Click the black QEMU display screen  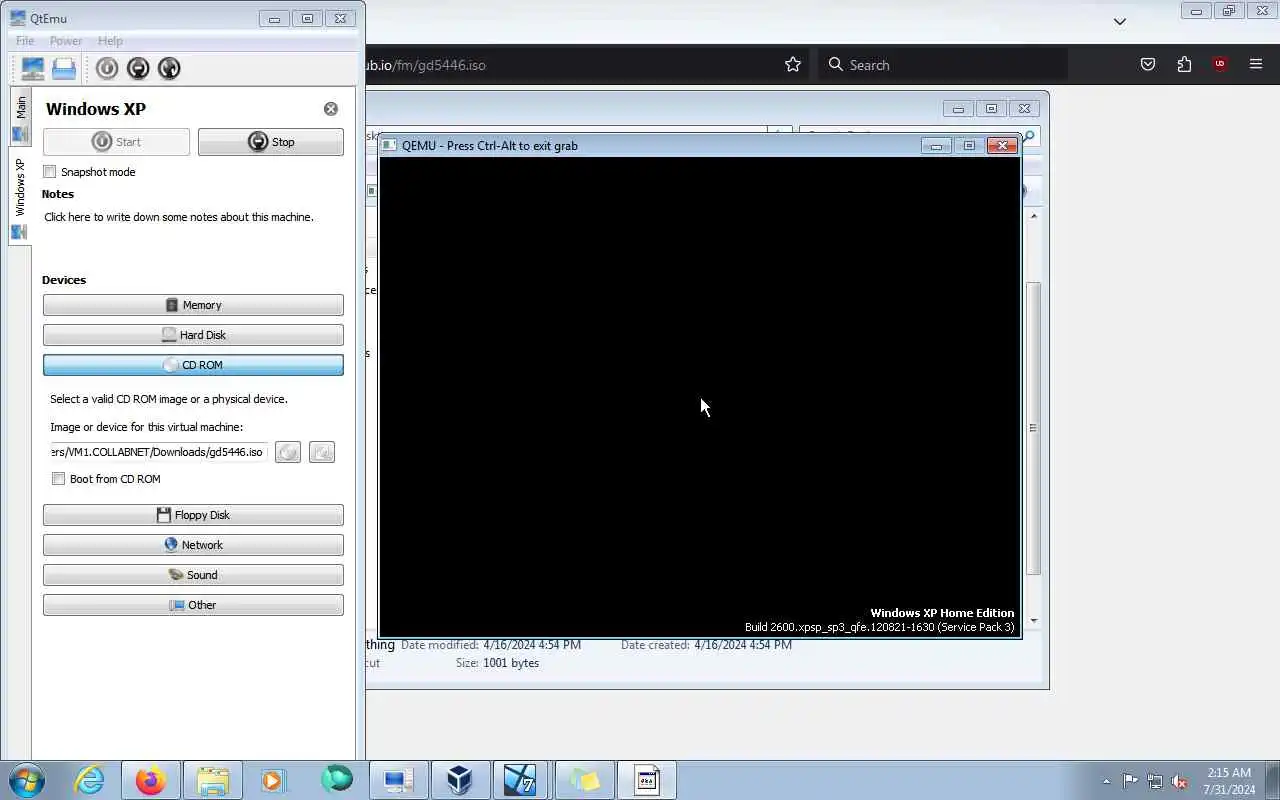(x=700, y=396)
